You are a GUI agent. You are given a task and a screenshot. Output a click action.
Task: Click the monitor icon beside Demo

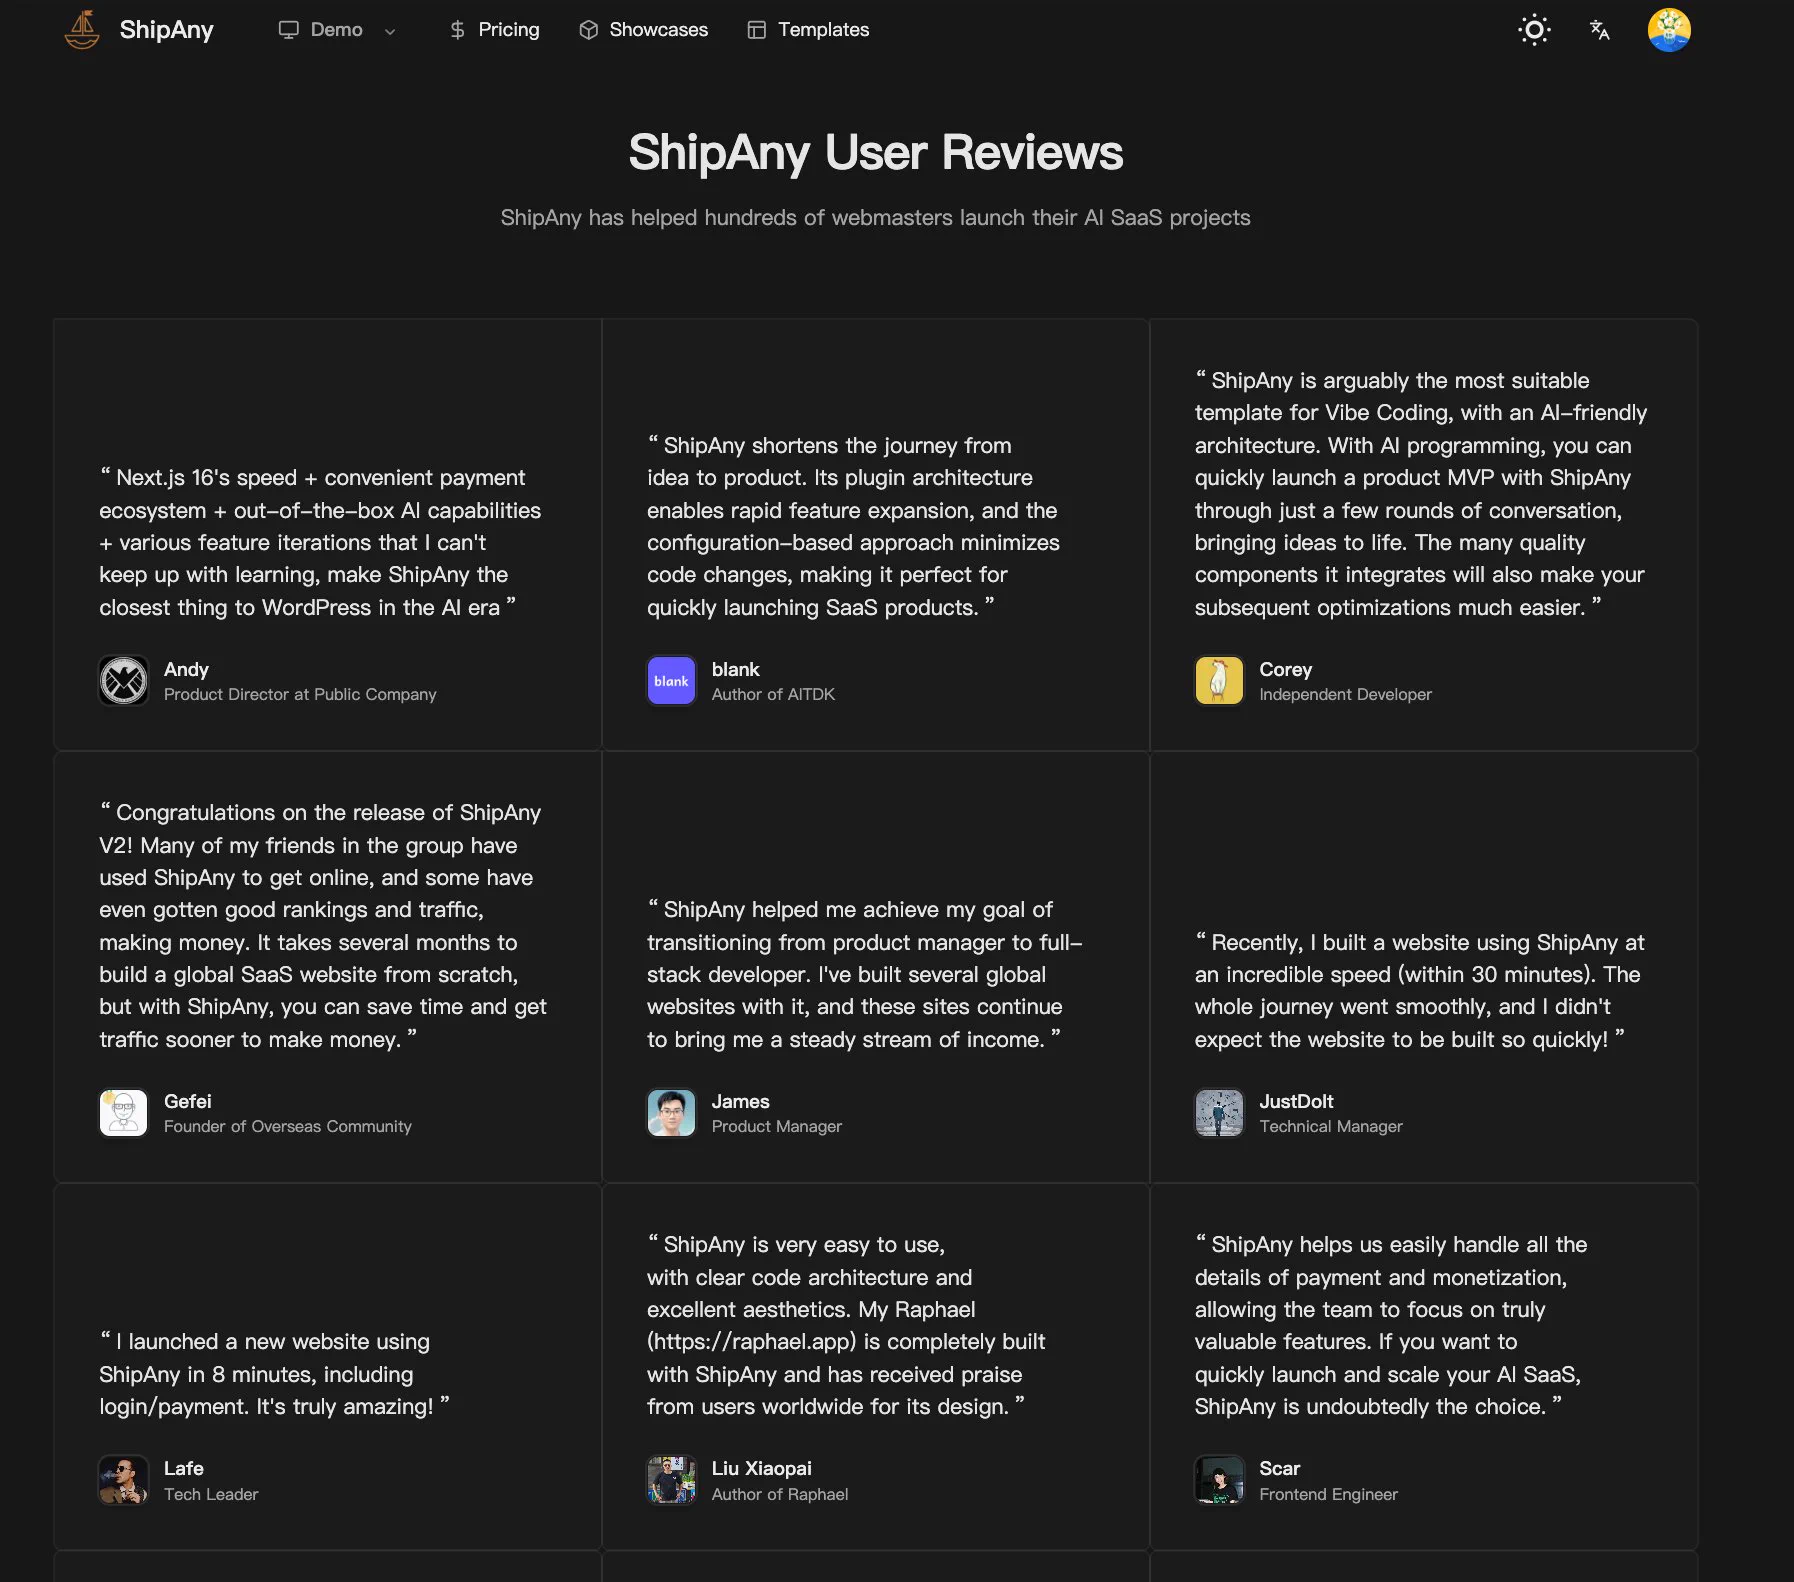point(289,30)
